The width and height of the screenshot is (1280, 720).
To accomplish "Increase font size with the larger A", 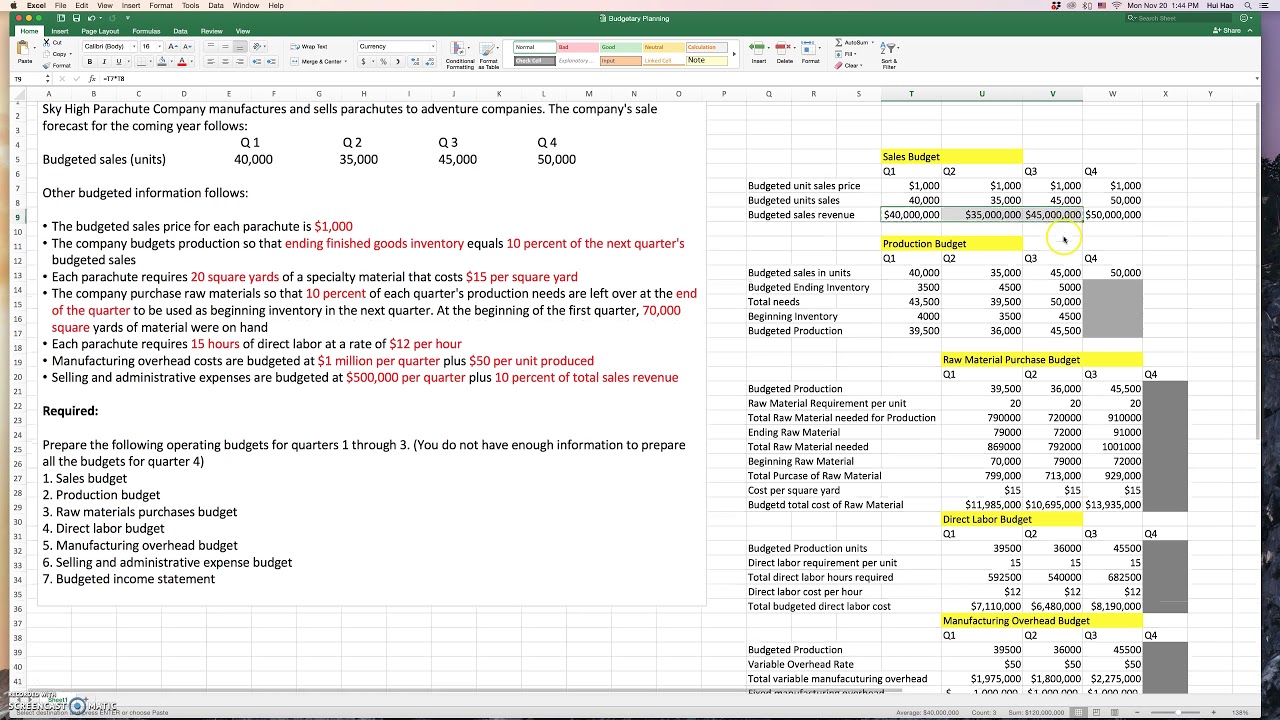I will point(173,46).
